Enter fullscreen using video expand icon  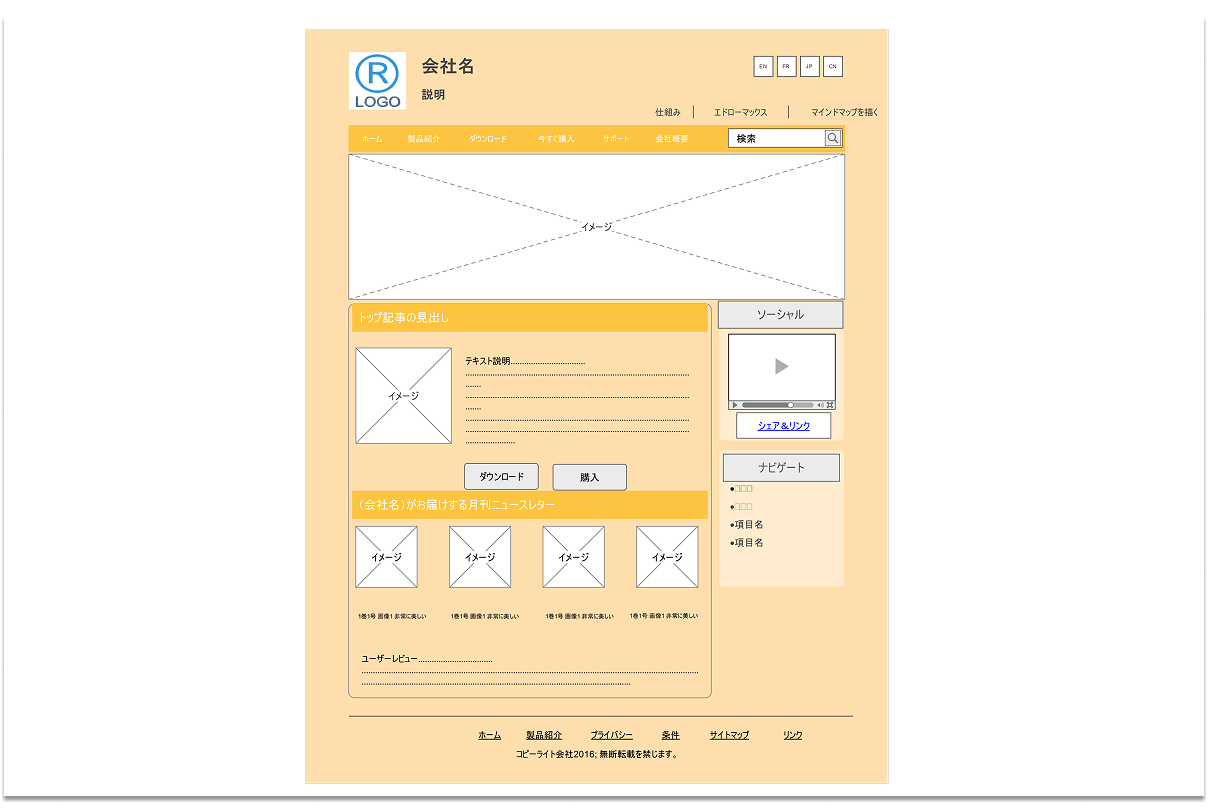[x=830, y=405]
